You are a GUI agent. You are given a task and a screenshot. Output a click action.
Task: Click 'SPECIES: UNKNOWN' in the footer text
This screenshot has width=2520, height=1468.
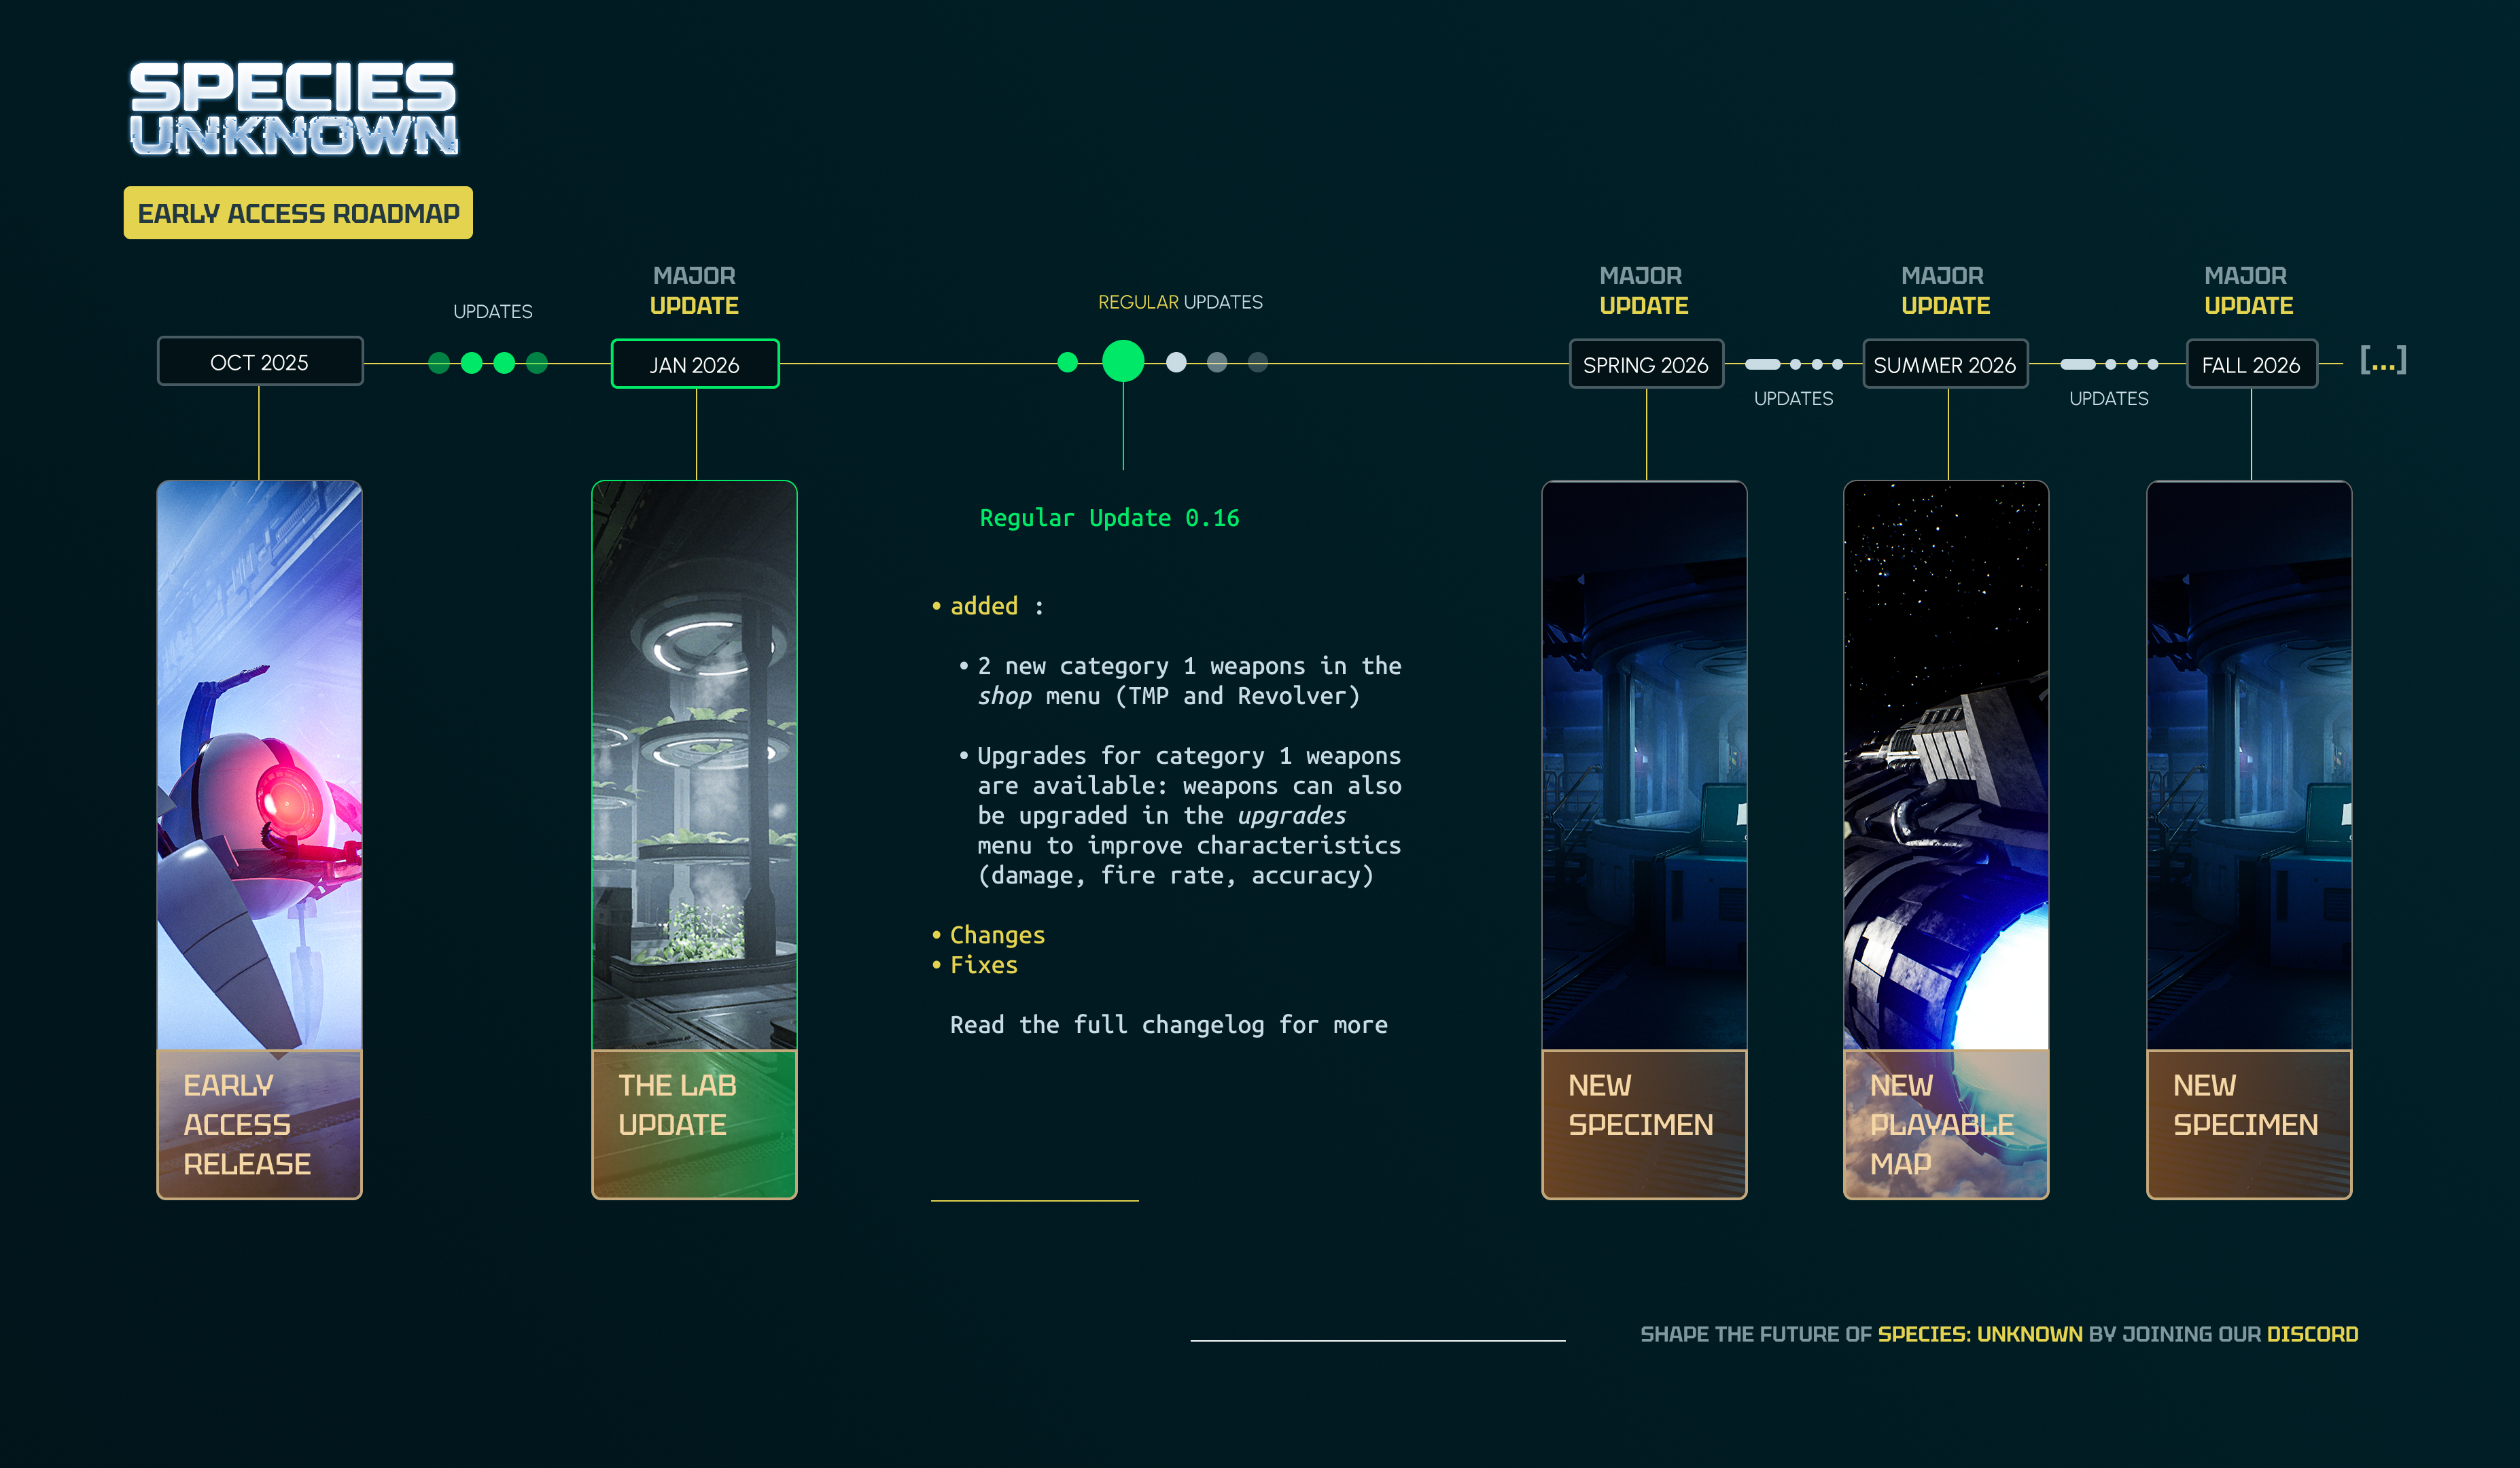pos(1980,1334)
